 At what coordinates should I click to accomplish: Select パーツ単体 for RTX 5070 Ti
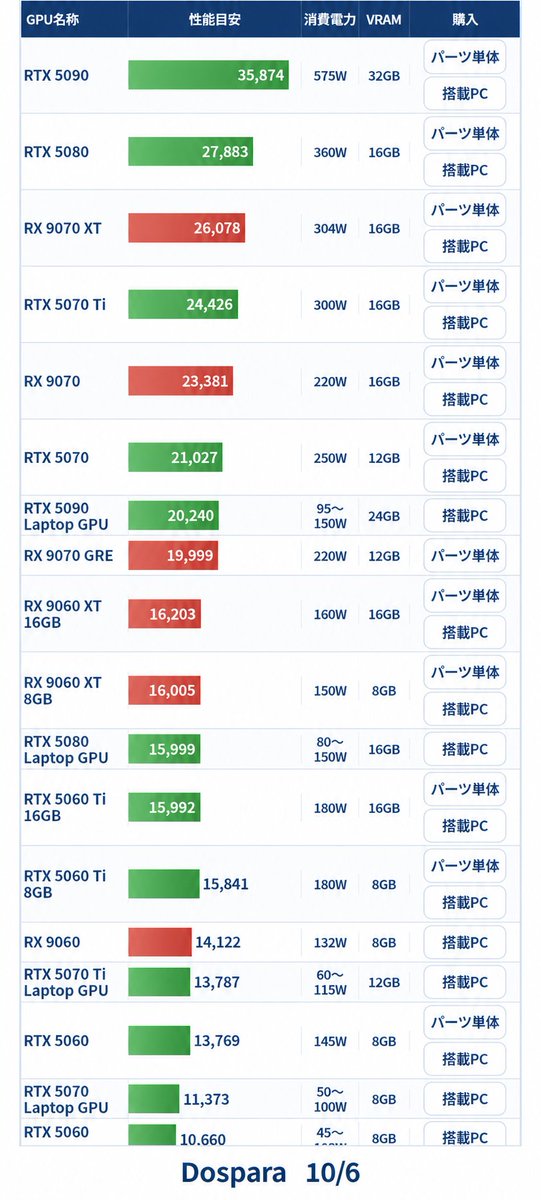[x=465, y=286]
